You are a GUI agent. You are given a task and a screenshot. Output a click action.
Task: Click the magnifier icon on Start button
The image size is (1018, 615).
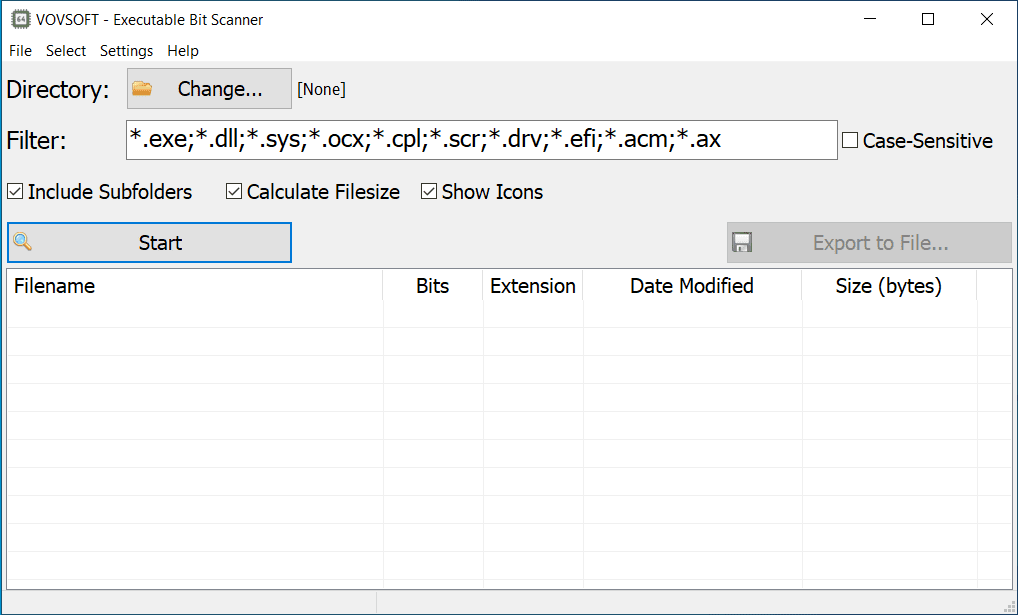[23, 242]
